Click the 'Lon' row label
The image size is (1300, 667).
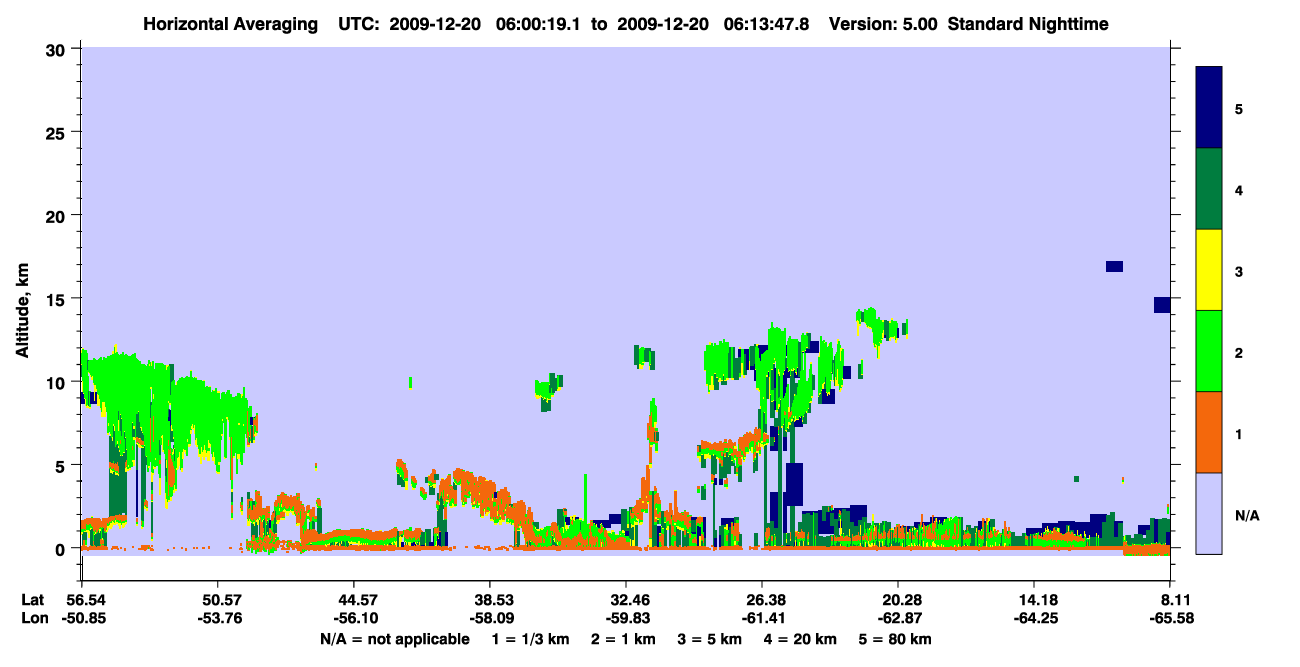click(x=34, y=618)
